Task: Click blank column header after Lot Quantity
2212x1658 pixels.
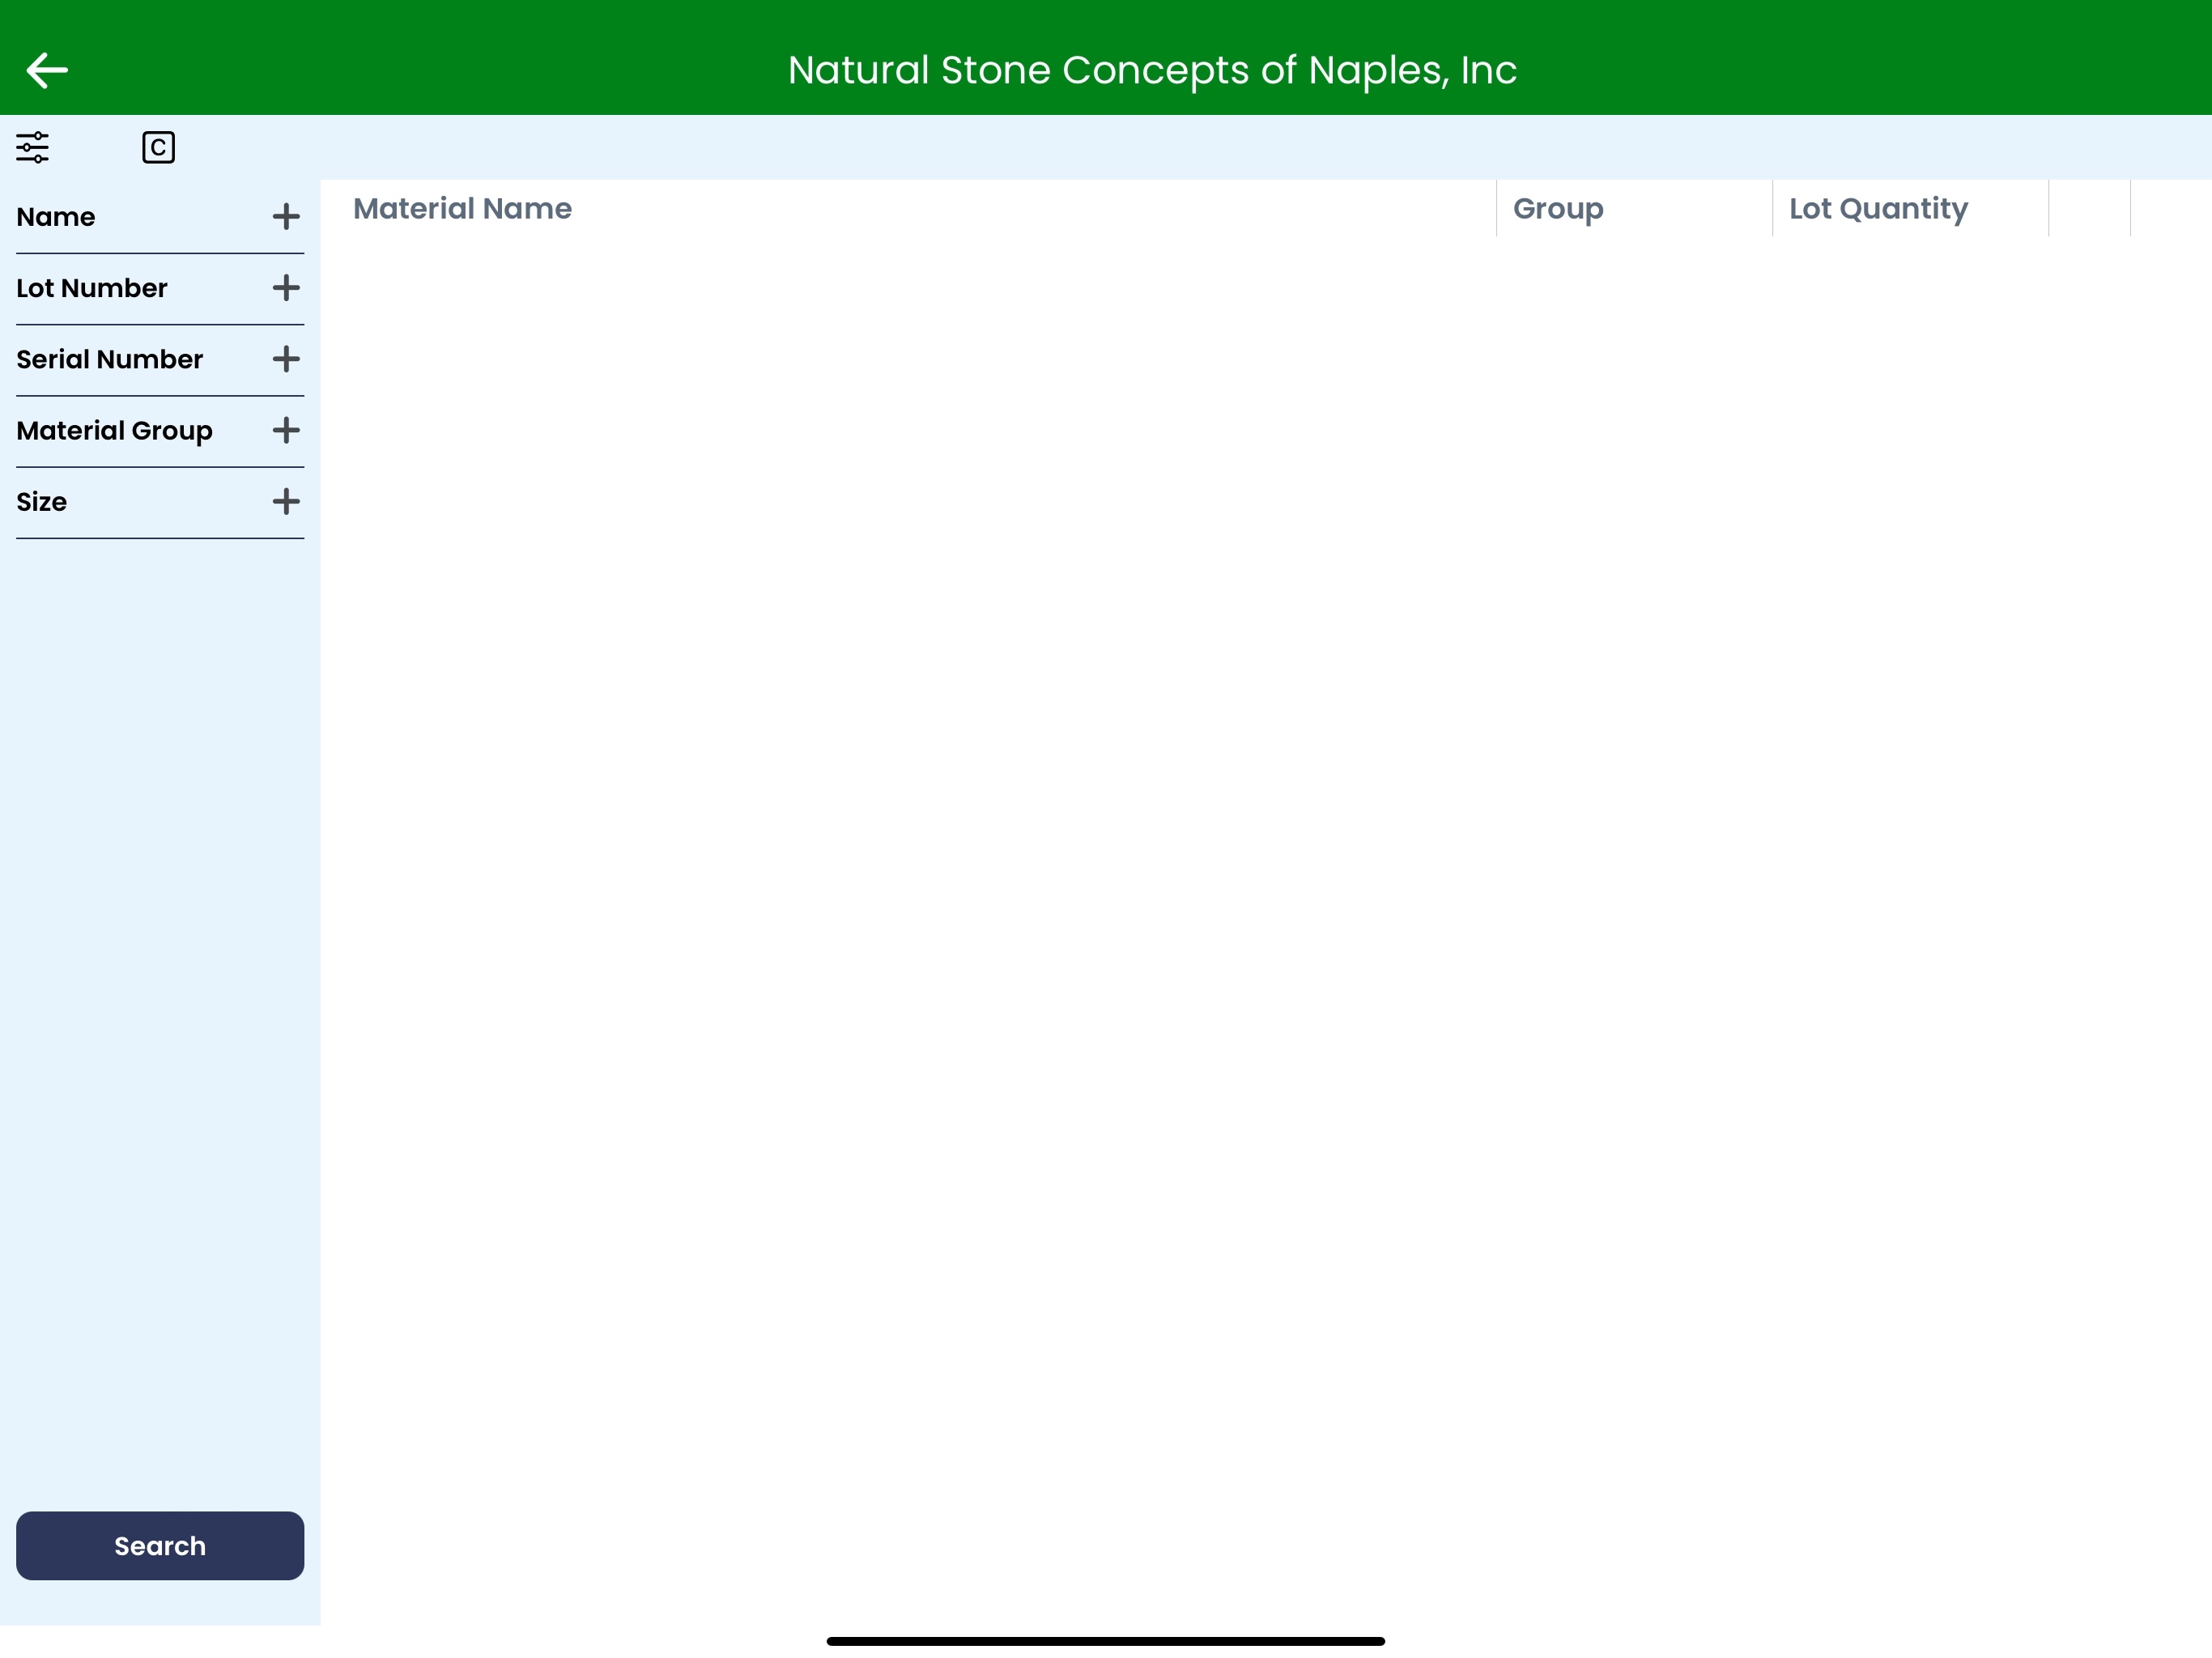Action: (x=2089, y=209)
